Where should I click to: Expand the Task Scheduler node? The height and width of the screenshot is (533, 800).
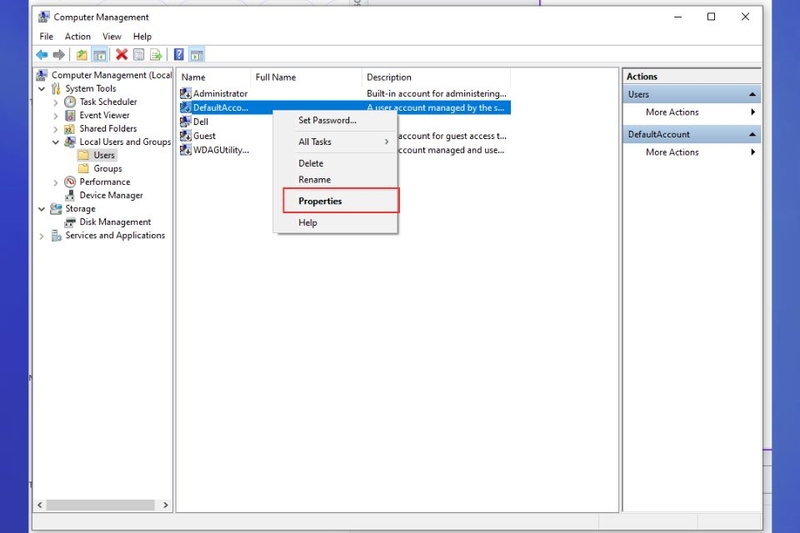tap(56, 102)
